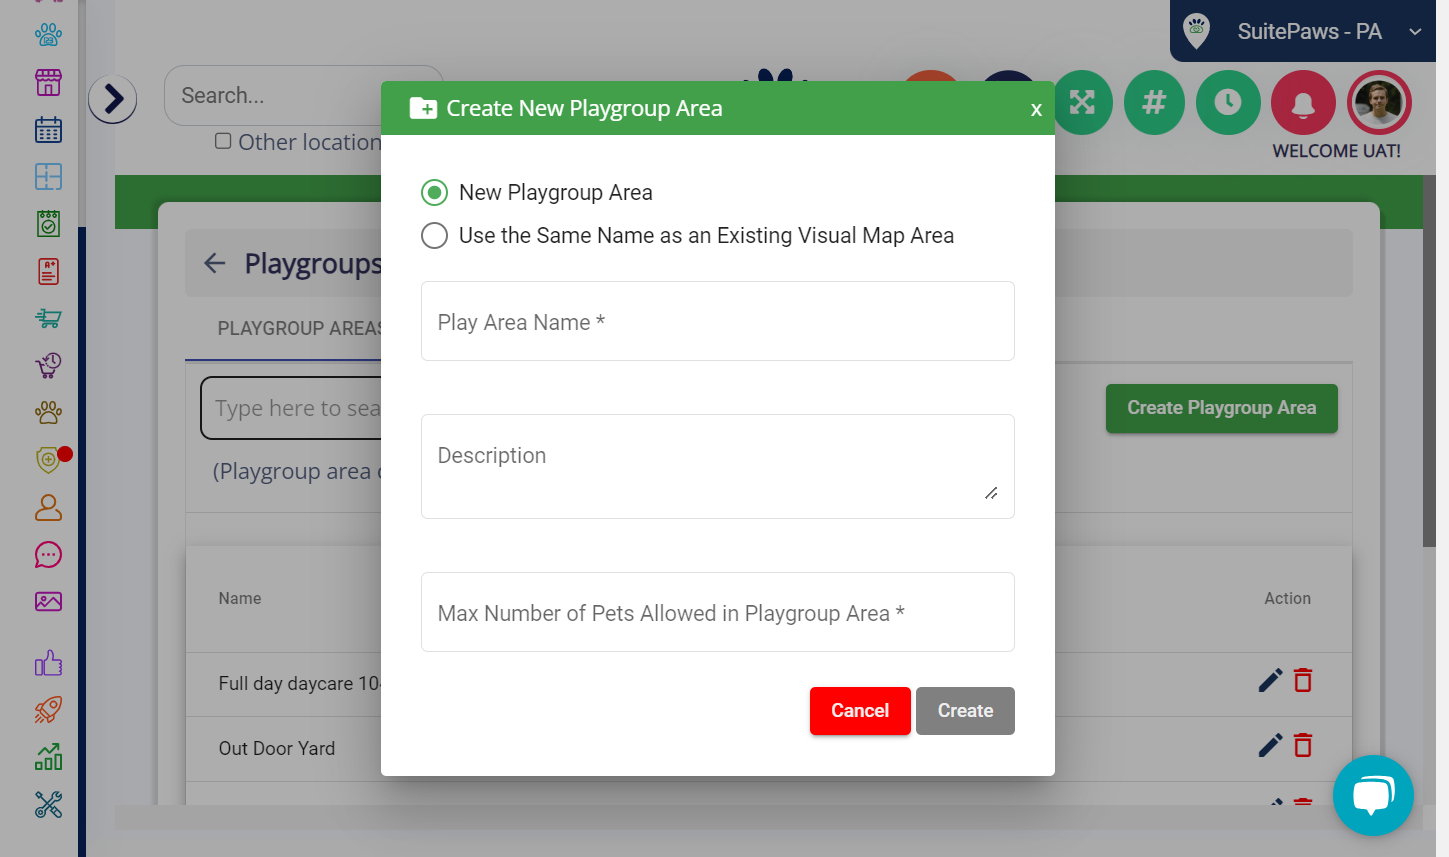The image size is (1449, 857).
Task: Go back with the Playgroups arrow
Action: pos(214,263)
